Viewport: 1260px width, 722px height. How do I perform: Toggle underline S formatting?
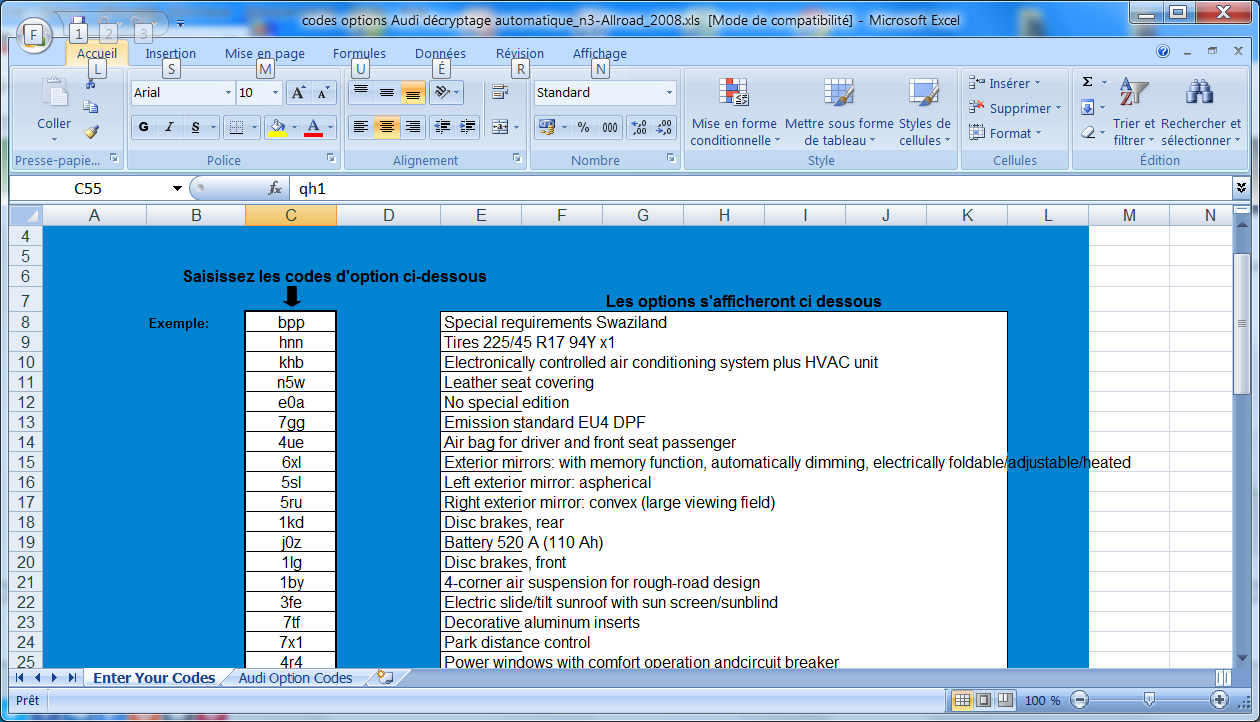point(195,127)
